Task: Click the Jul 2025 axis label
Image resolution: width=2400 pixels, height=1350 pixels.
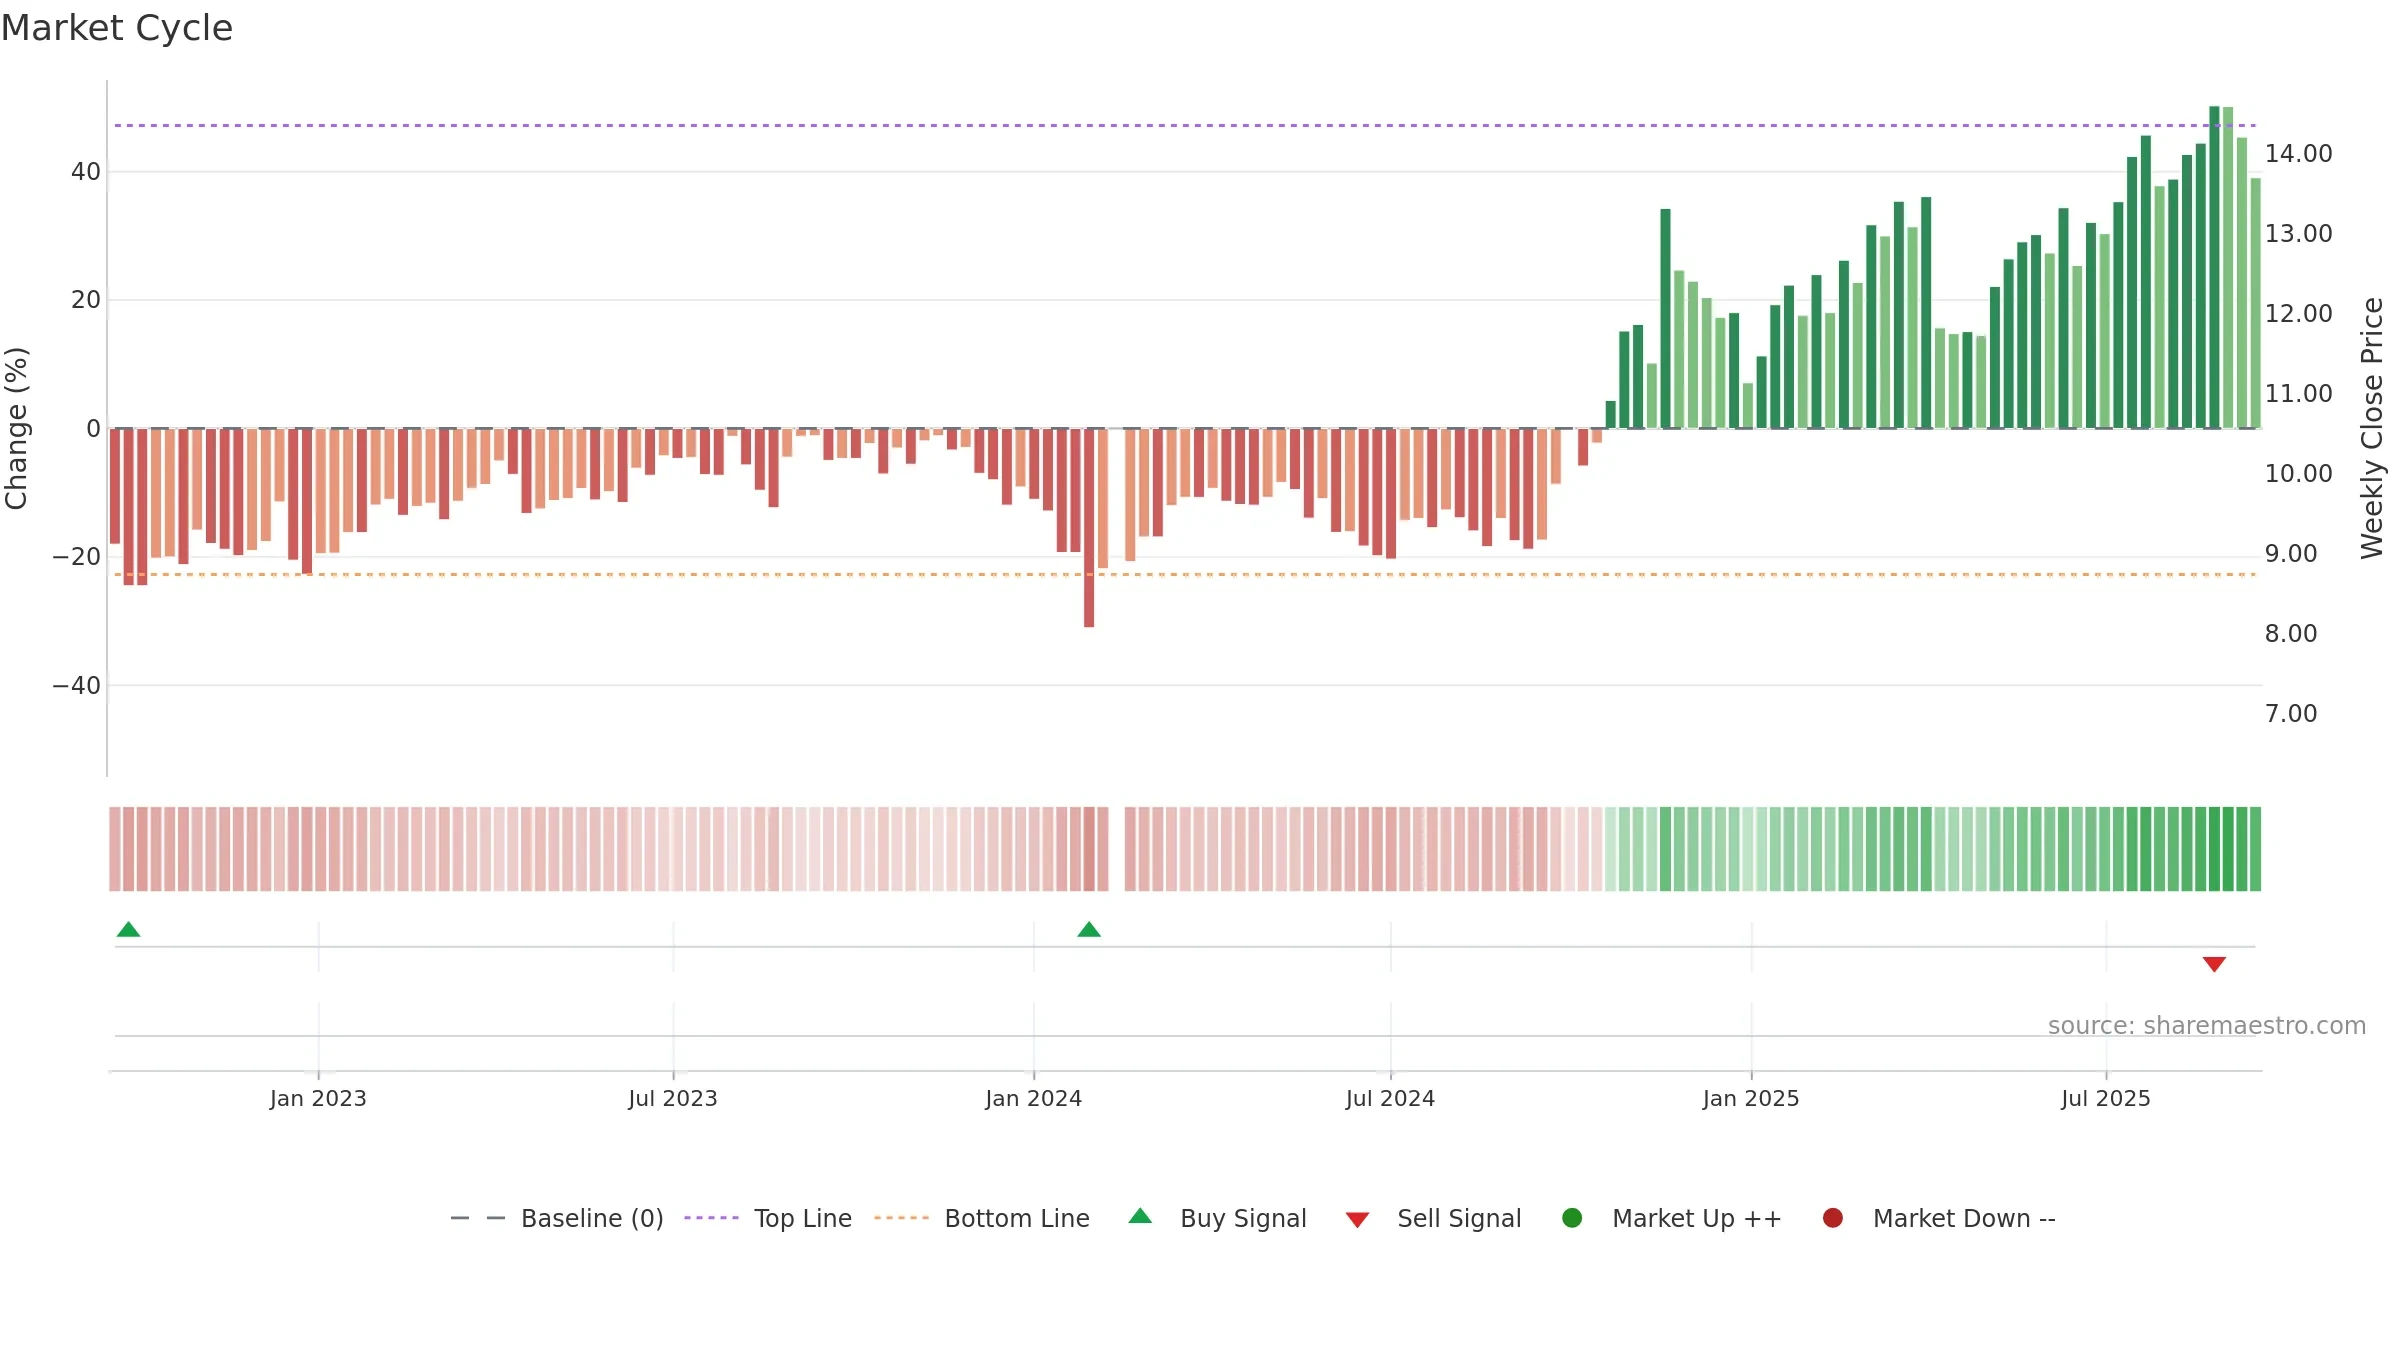Action: pyautogui.click(x=2106, y=1098)
